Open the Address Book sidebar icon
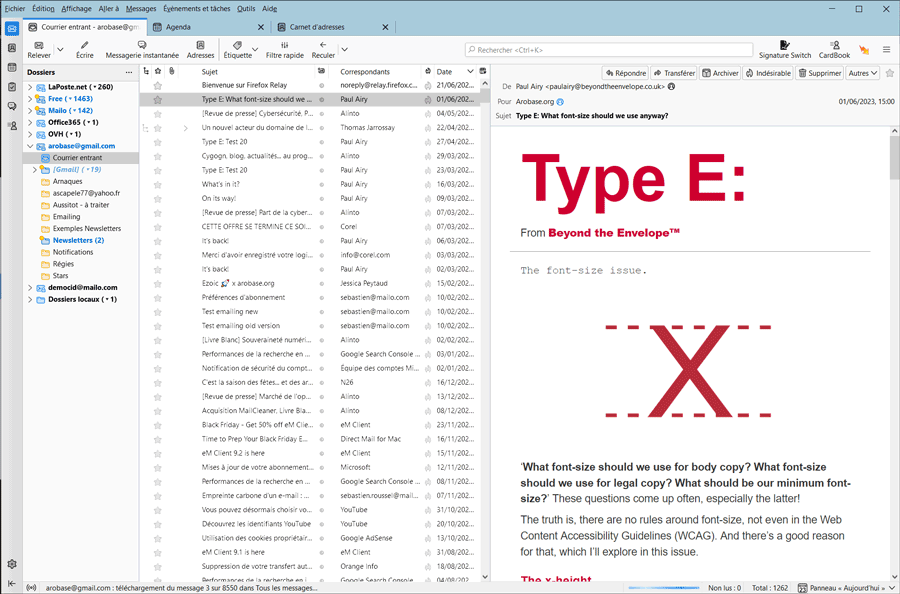900x594 pixels. point(11,48)
